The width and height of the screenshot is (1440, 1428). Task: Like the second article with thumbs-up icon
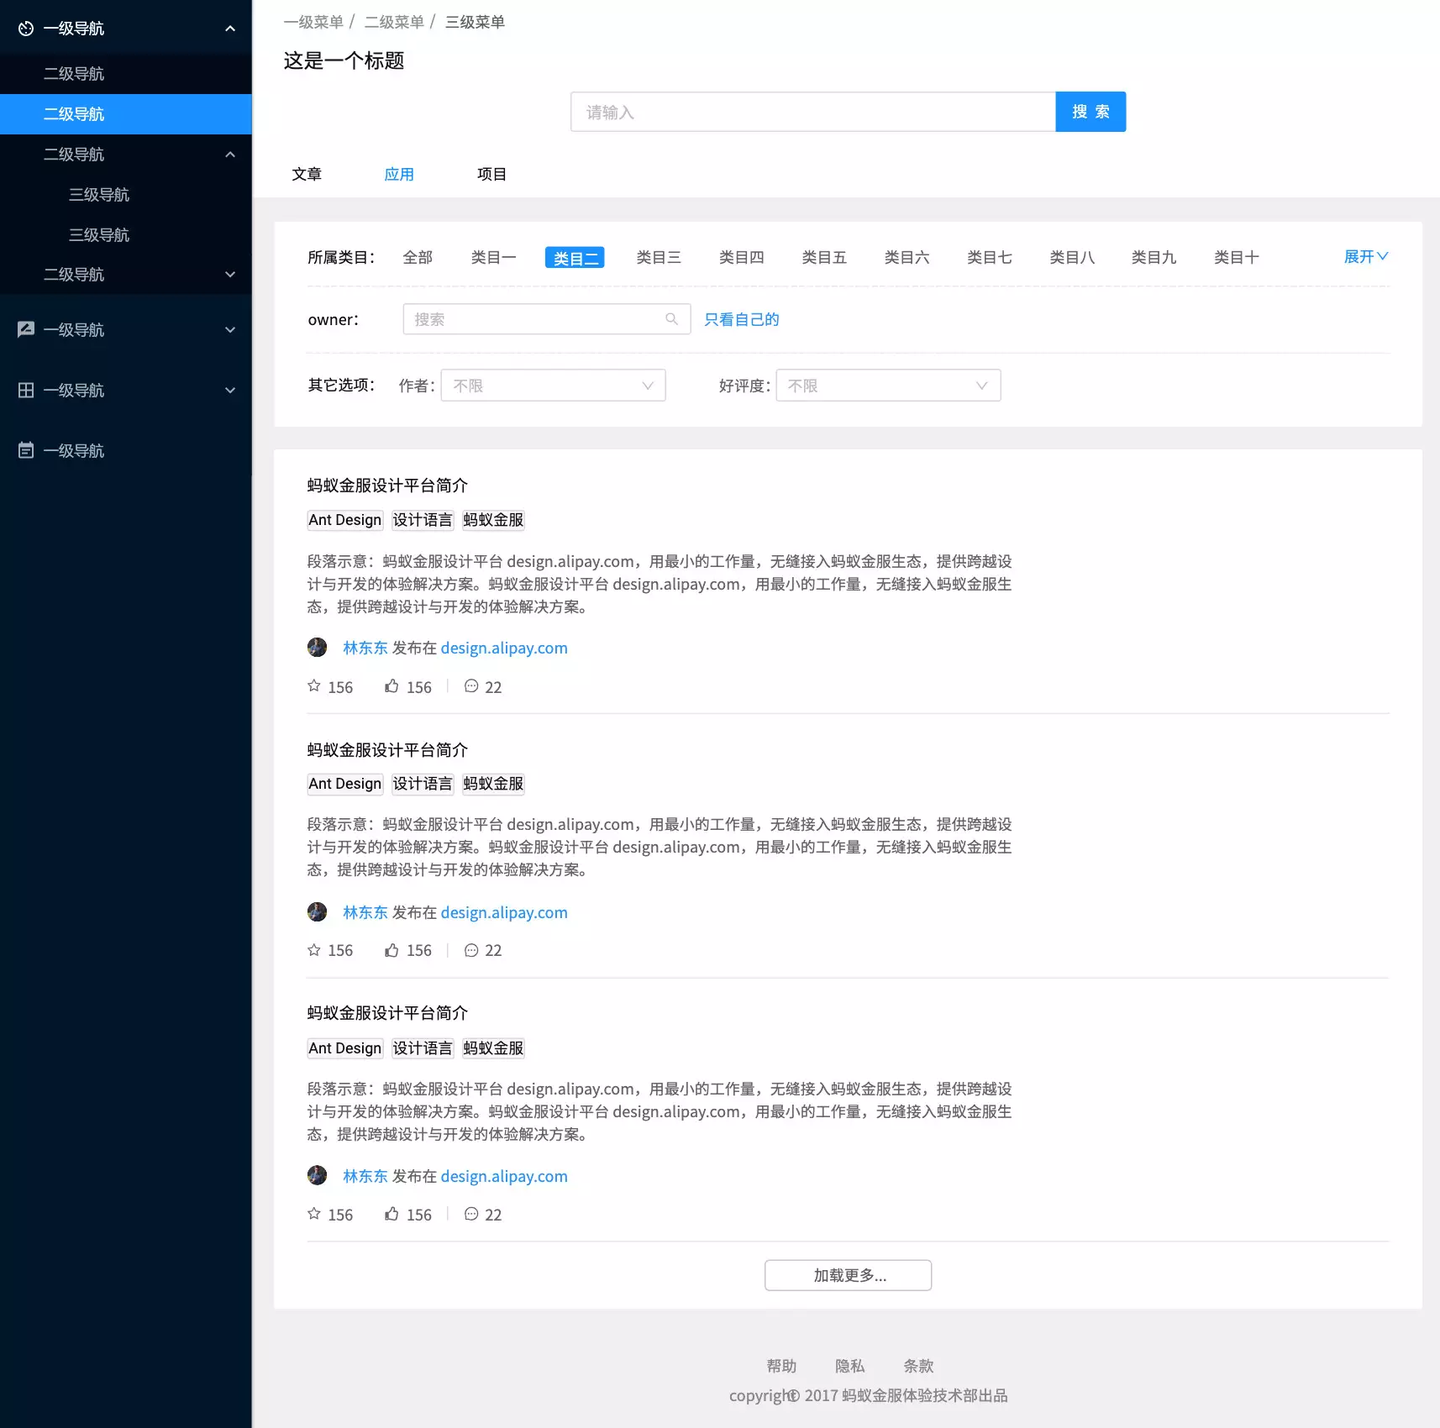click(x=391, y=948)
